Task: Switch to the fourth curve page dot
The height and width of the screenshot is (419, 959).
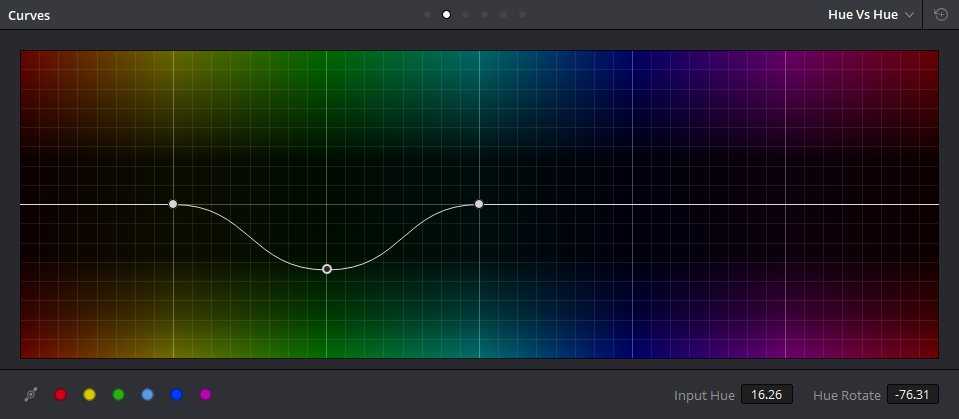Action: 484,15
